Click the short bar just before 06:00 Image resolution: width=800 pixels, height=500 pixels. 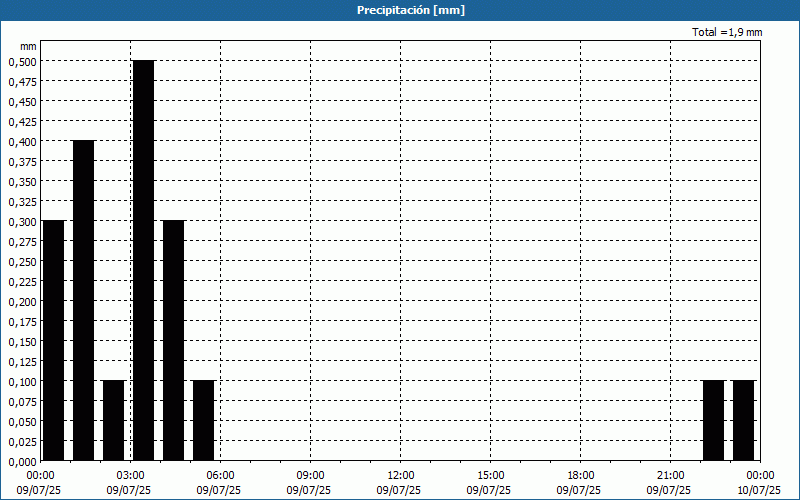(204, 421)
